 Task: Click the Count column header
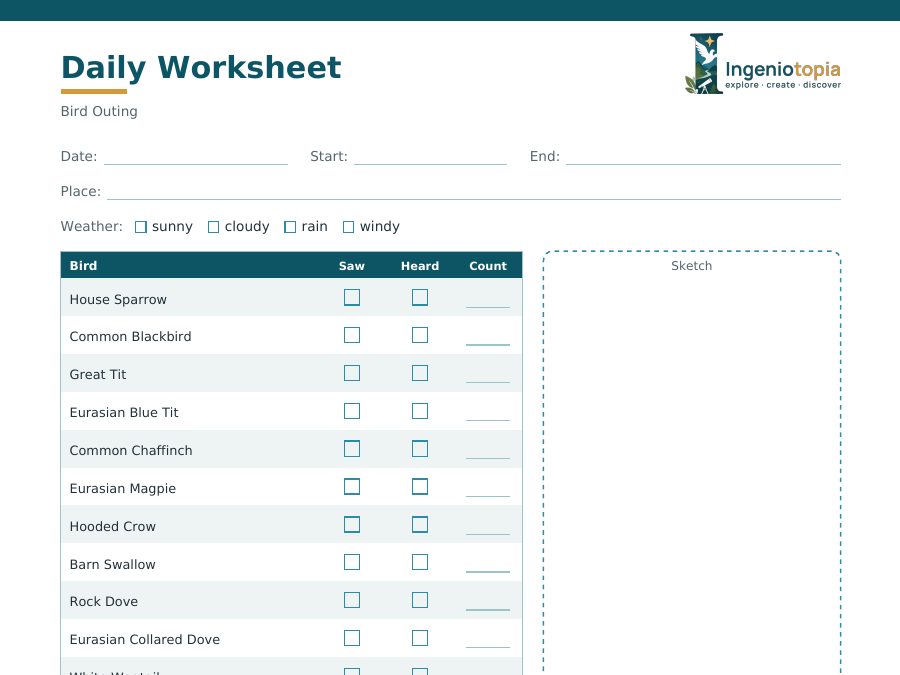pyautogui.click(x=488, y=266)
